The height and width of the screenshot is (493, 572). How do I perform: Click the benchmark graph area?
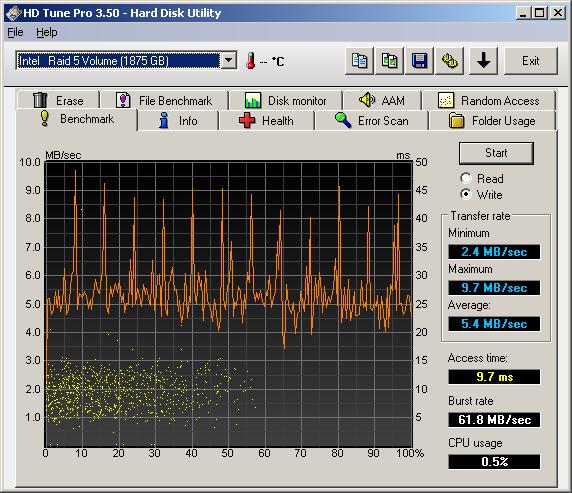tap(229, 304)
